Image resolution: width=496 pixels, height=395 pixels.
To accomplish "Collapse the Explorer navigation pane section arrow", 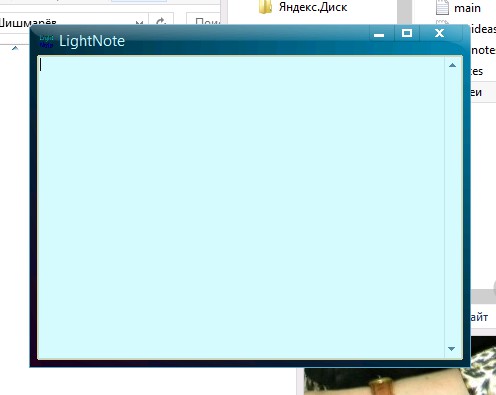I will pyautogui.click(x=15, y=48).
